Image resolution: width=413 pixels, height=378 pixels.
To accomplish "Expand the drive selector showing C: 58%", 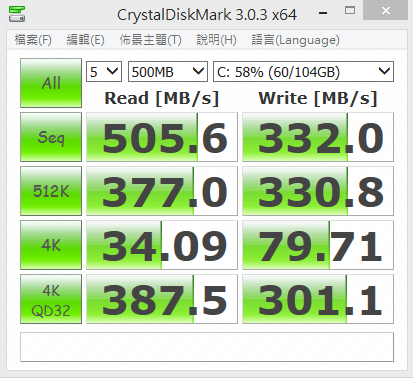I will click(x=303, y=71).
